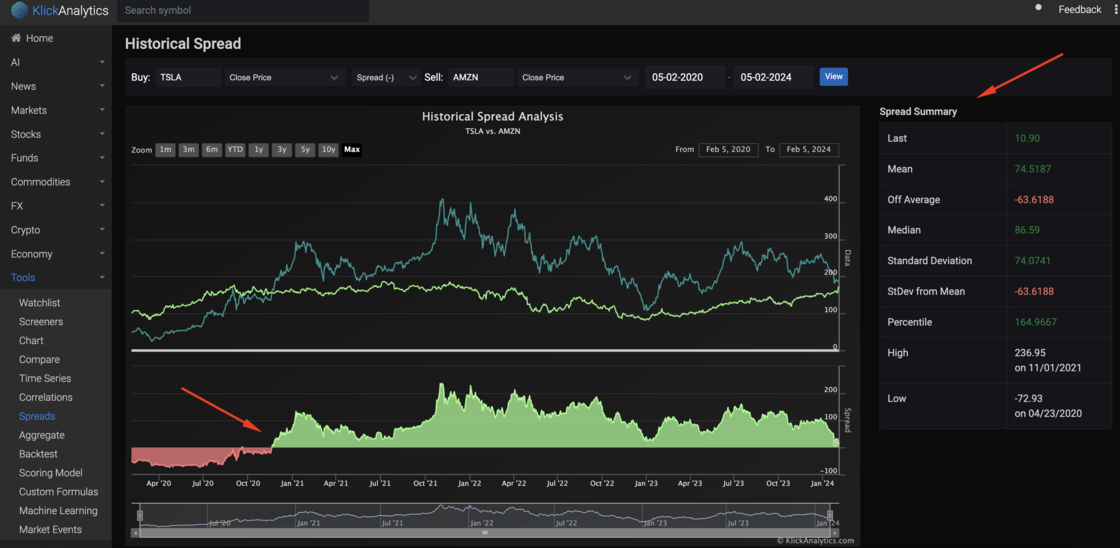Expand the News sidebar menu

point(56,86)
